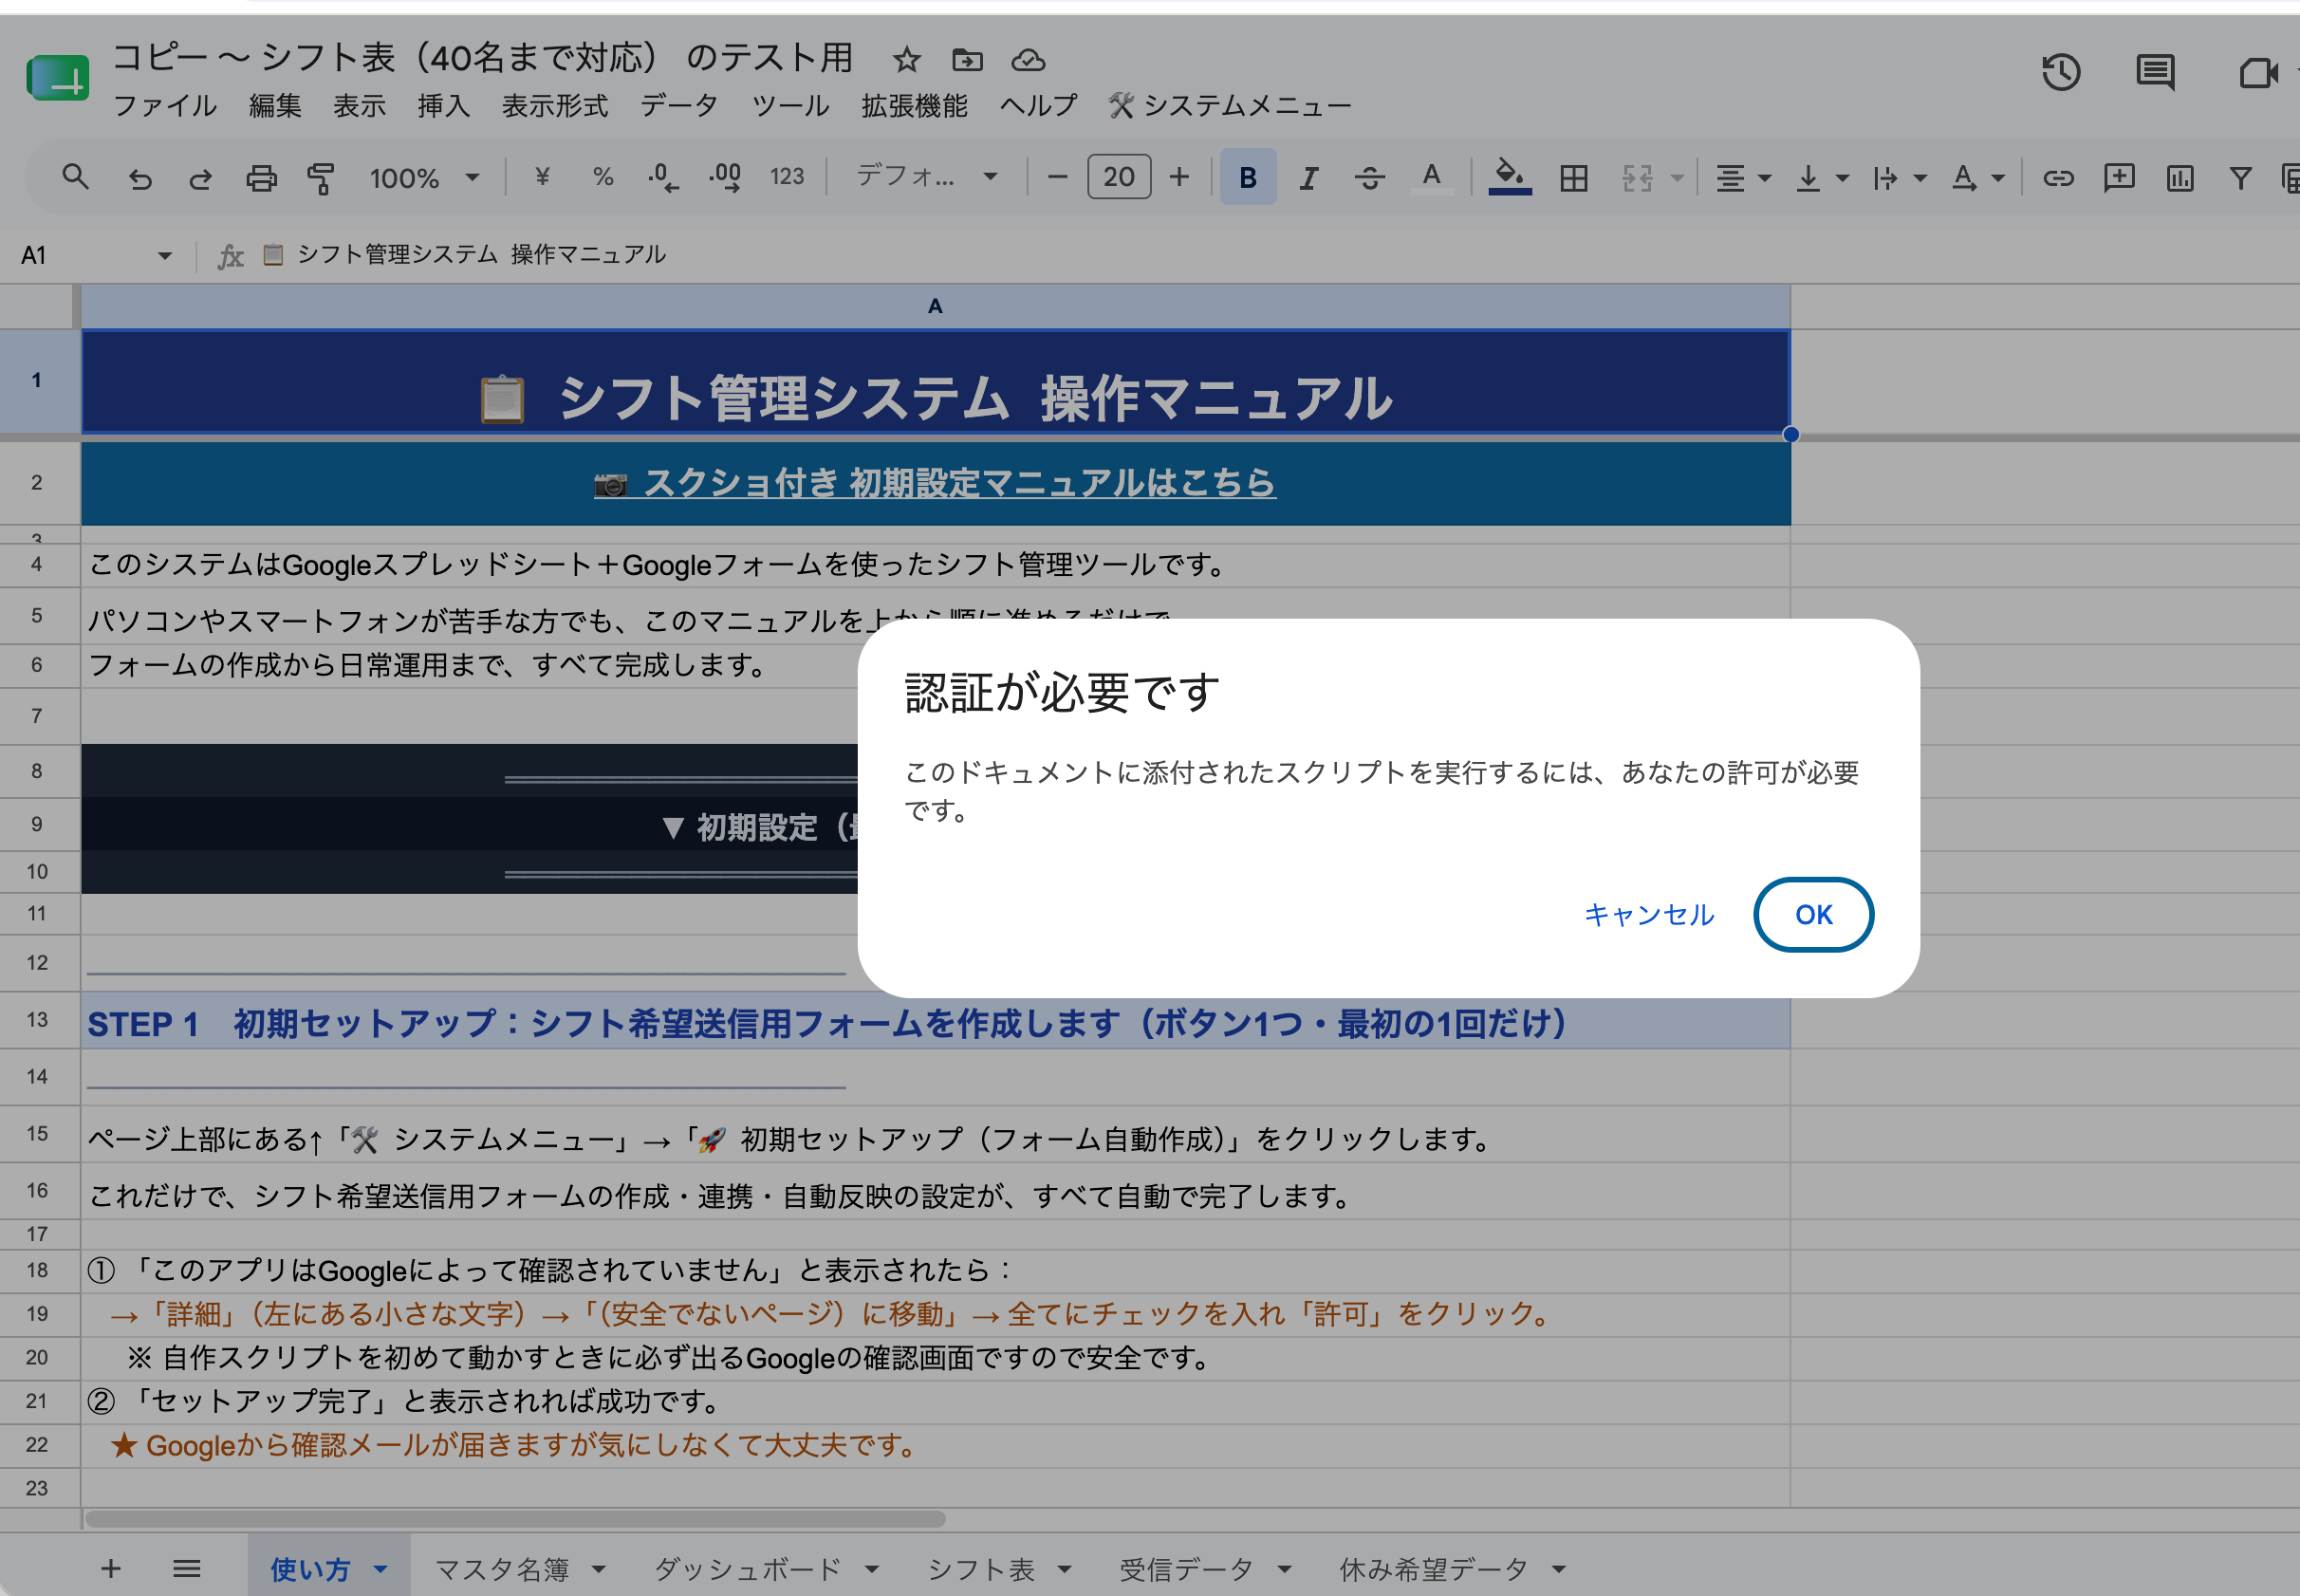The width and height of the screenshot is (2300, 1596).
Task: Click the name box showing A1
Action: (96, 256)
